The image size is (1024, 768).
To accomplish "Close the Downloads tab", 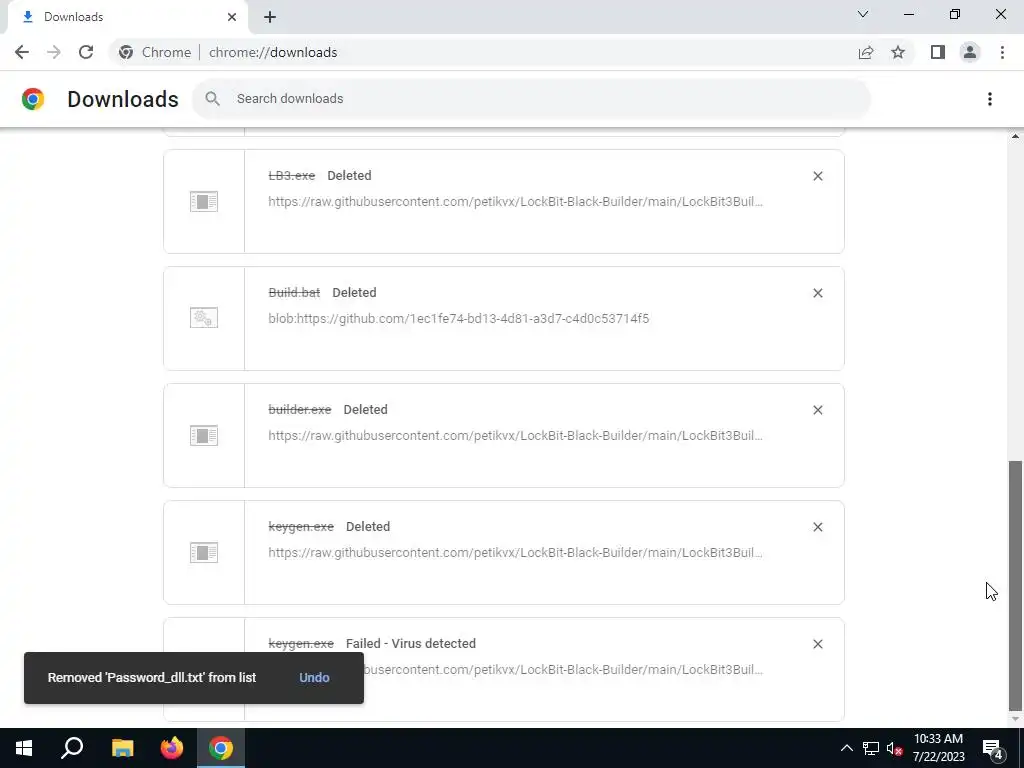I will [232, 17].
